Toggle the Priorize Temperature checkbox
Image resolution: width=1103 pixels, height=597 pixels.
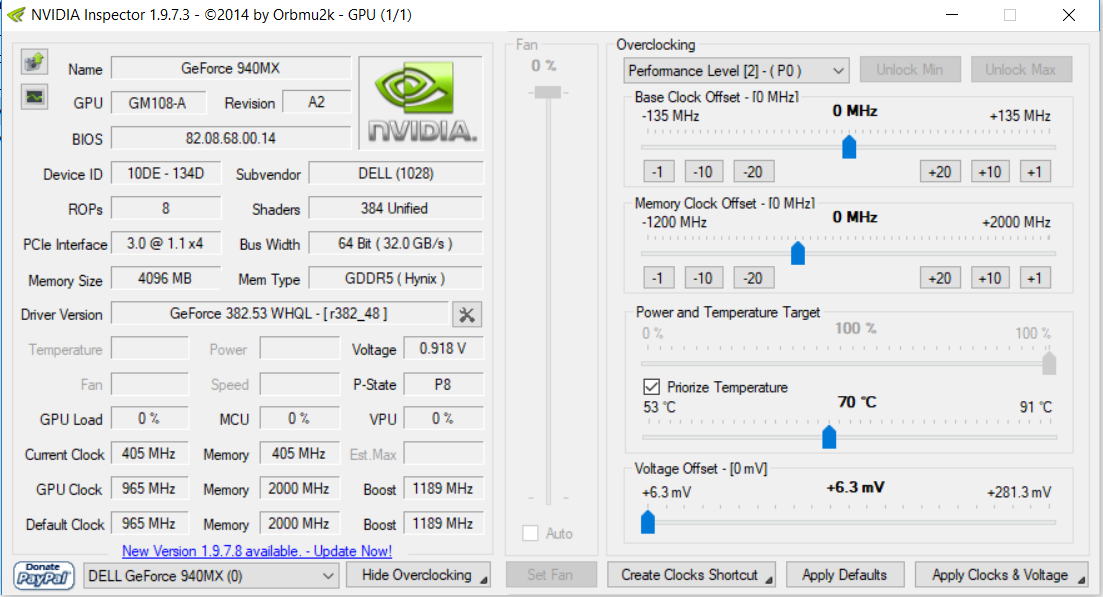[x=651, y=387]
